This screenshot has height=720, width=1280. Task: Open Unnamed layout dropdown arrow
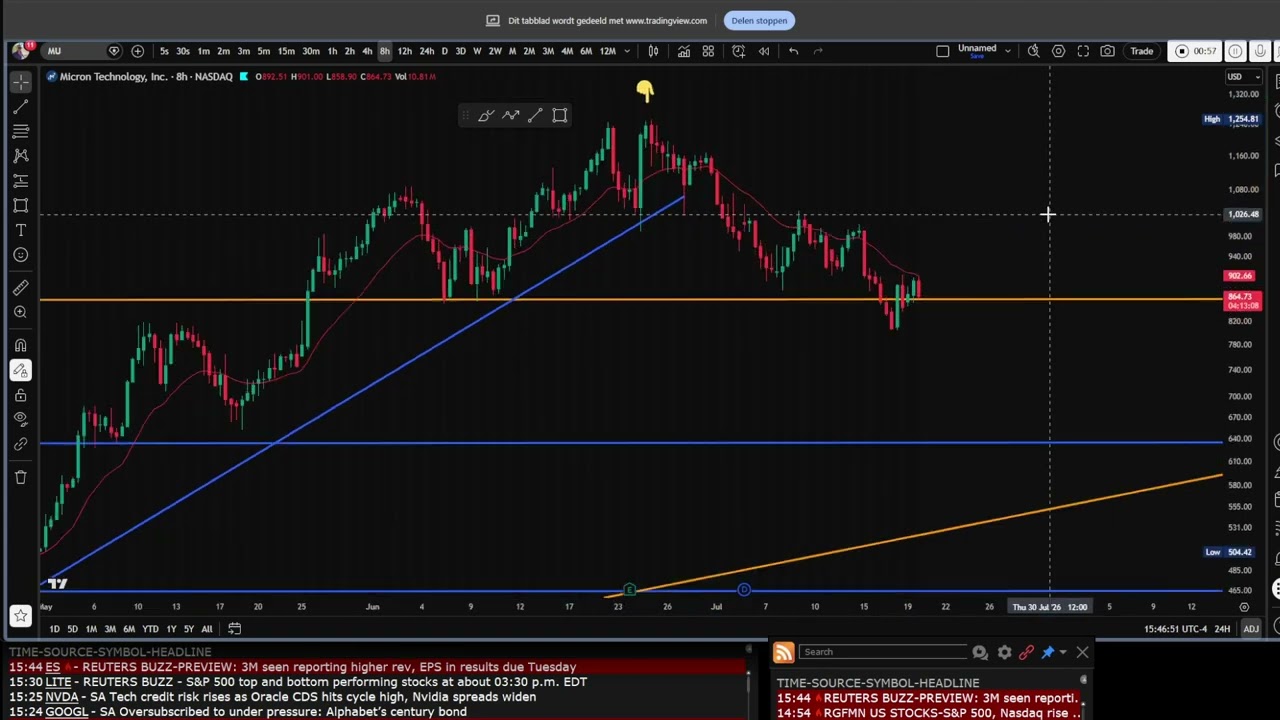(1007, 51)
